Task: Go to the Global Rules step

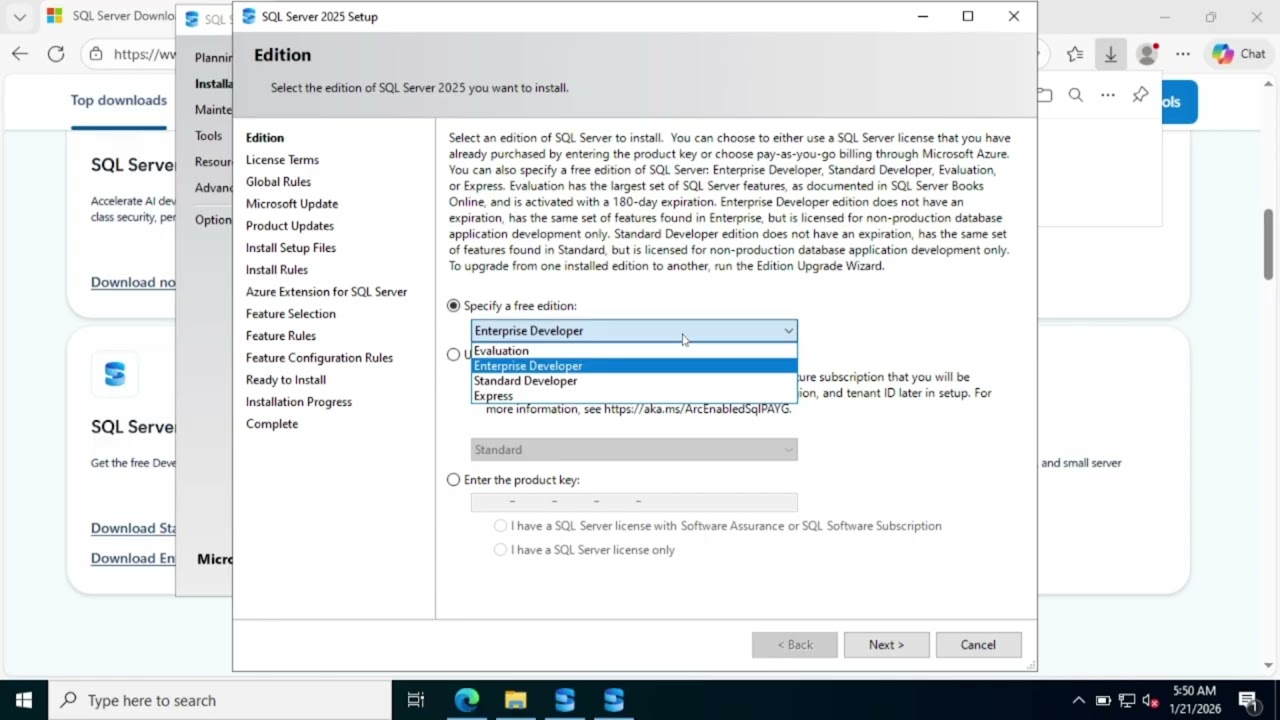Action: pos(278,182)
